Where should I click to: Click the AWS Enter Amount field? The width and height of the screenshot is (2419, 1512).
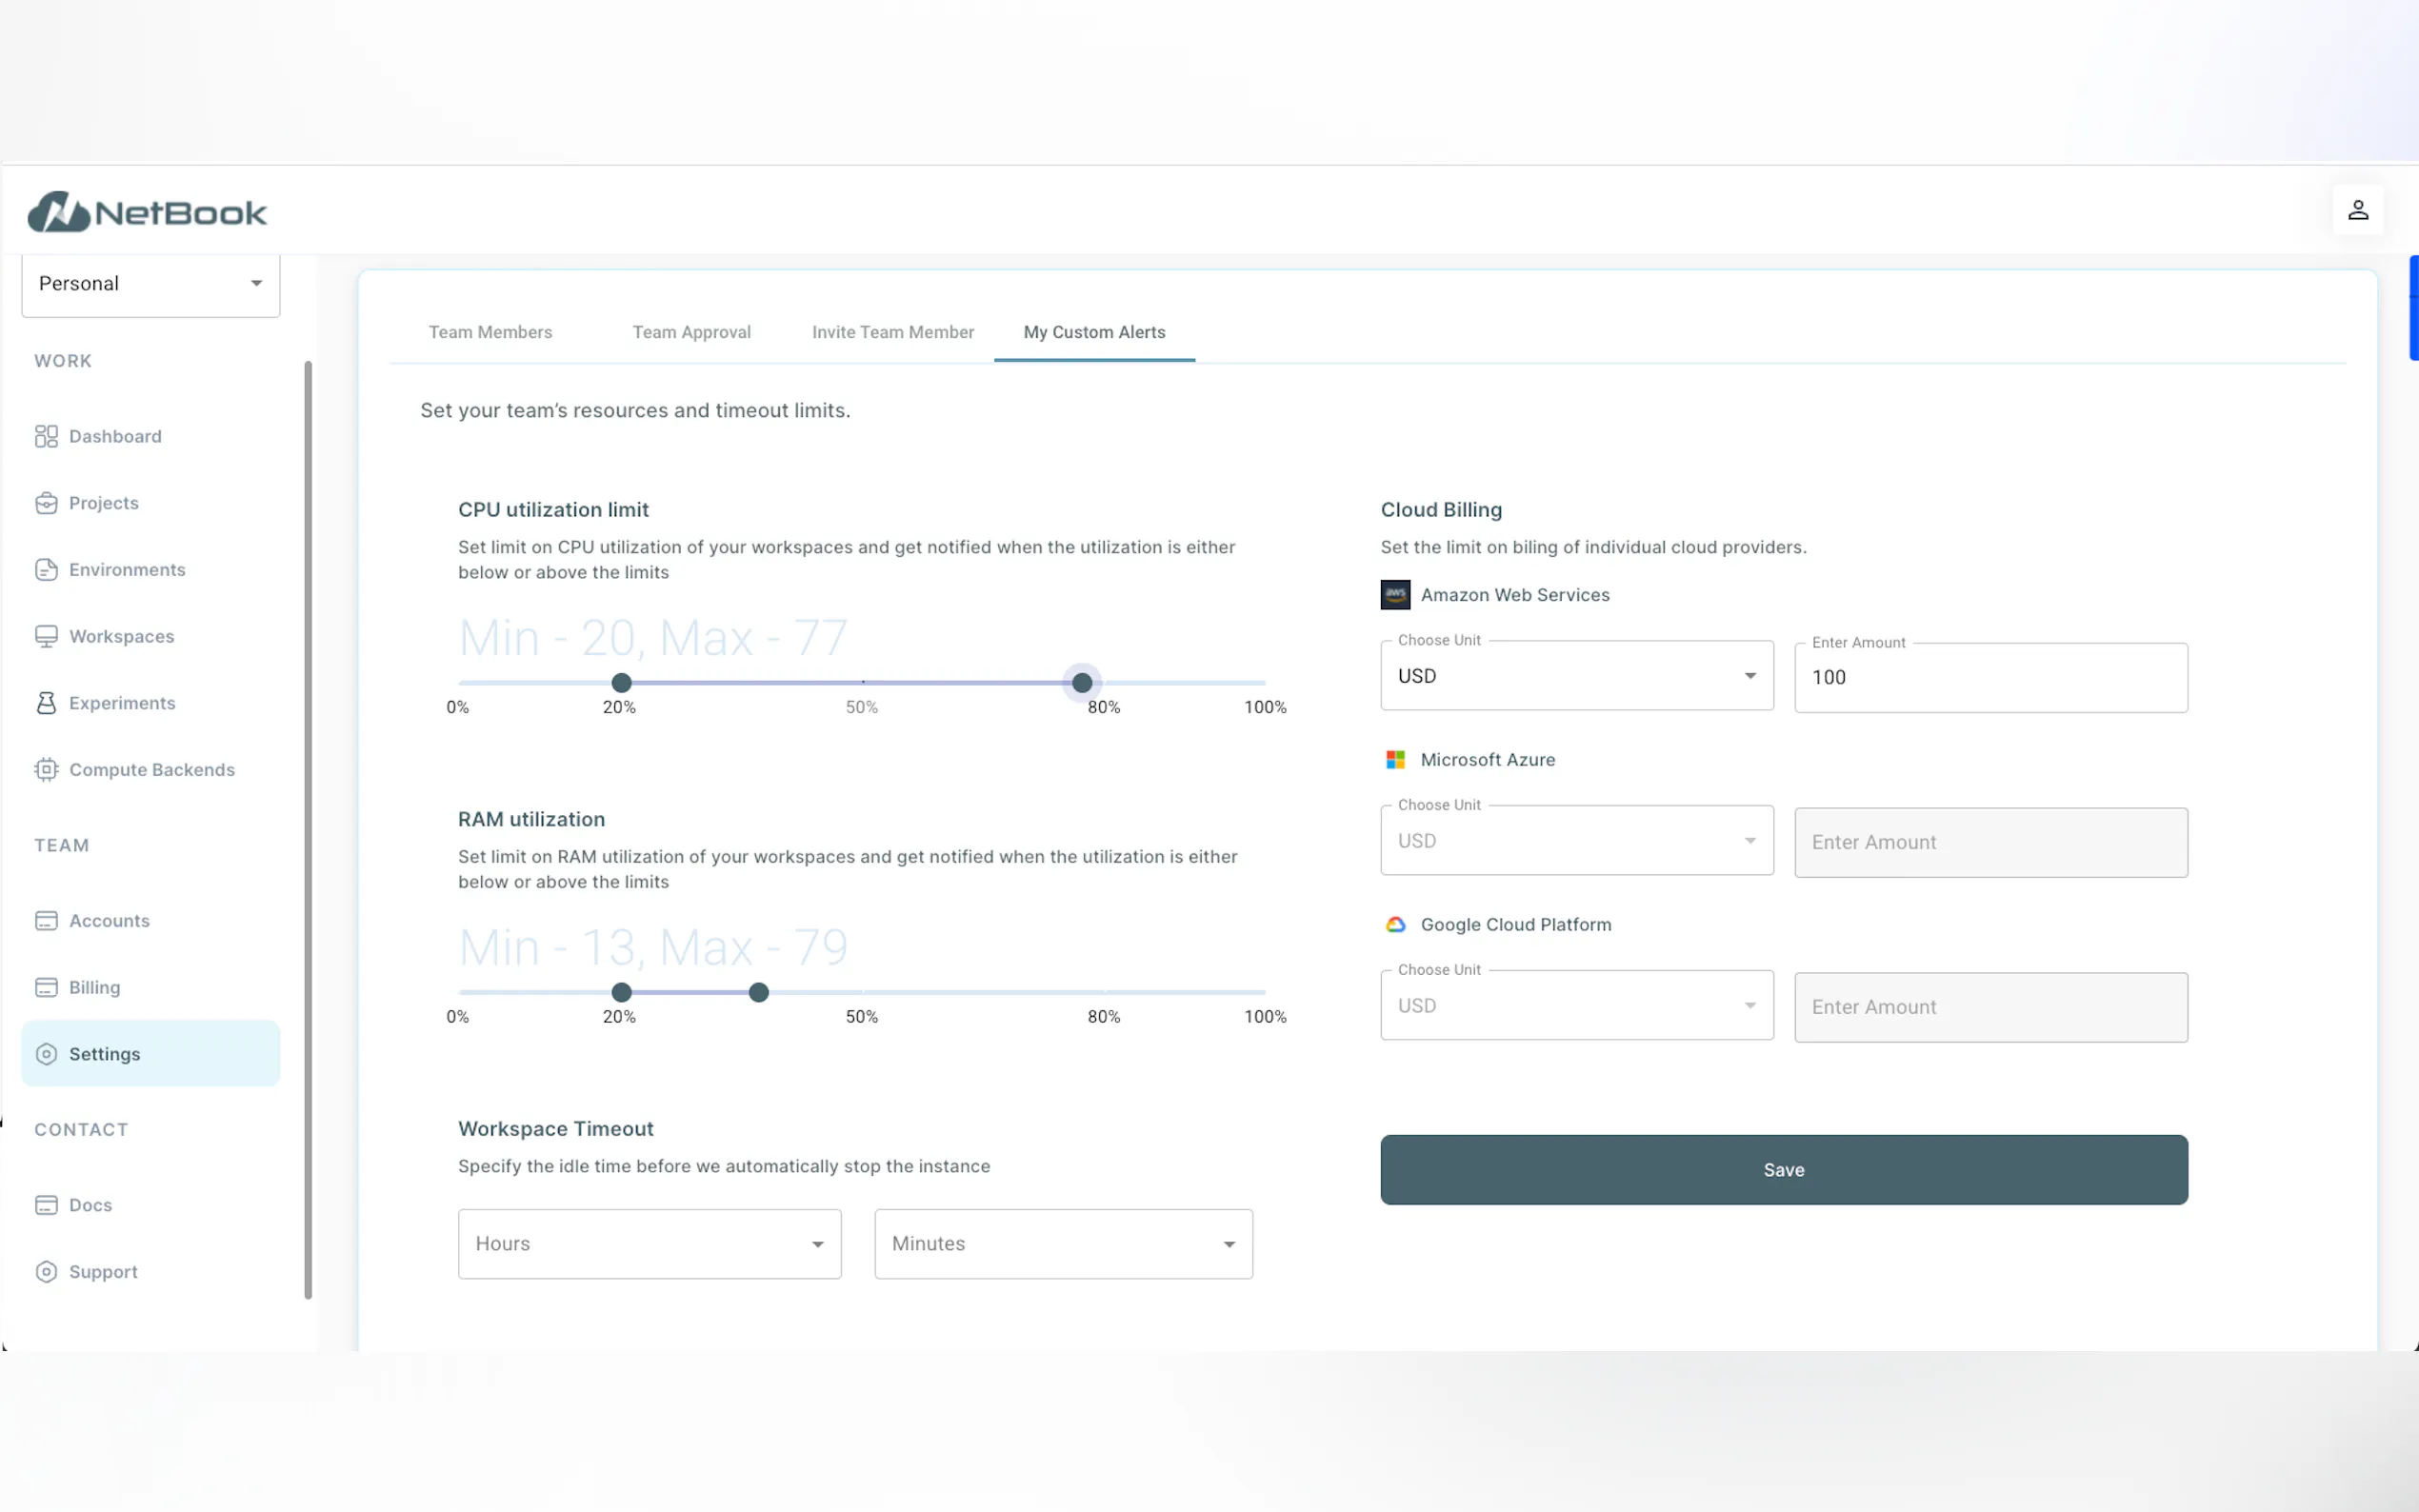click(1990, 678)
